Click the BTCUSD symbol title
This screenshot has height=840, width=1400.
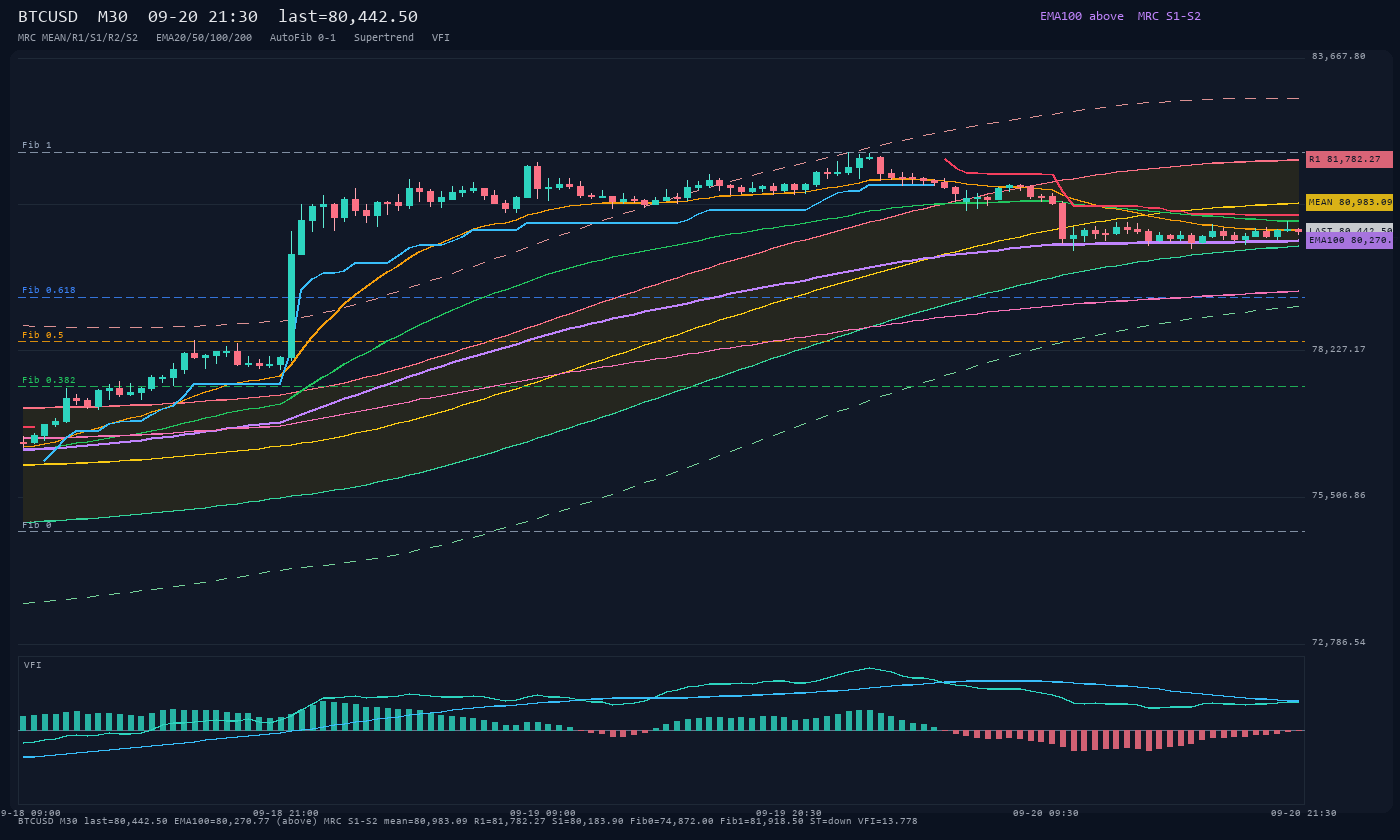pyautogui.click(x=48, y=17)
